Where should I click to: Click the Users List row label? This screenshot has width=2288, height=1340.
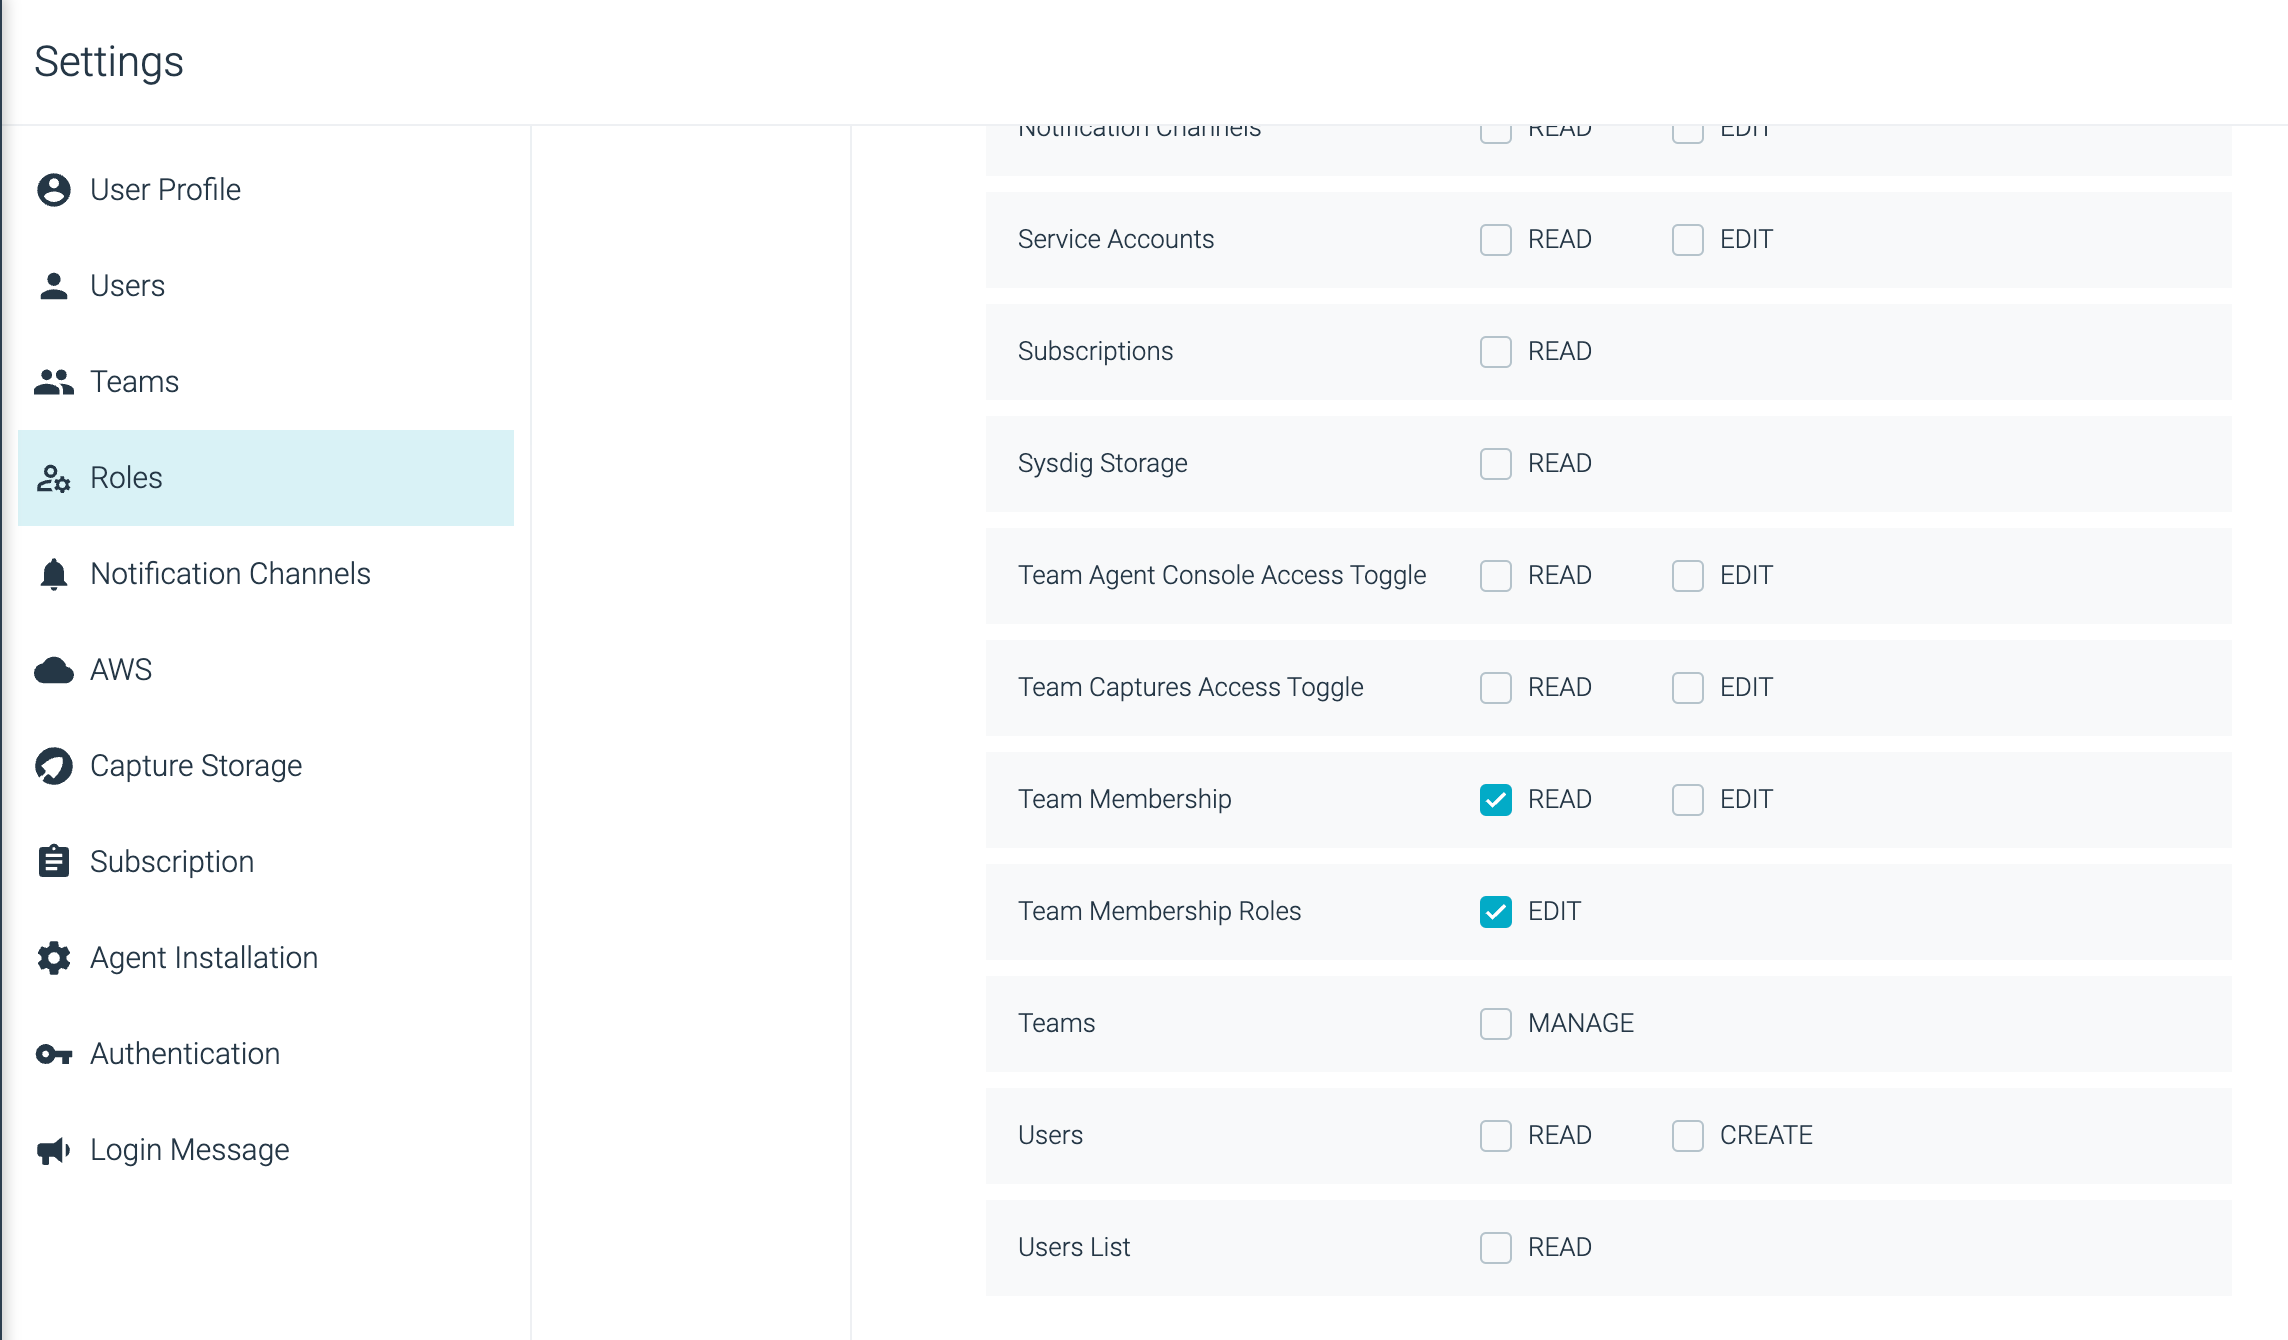pyautogui.click(x=1074, y=1248)
